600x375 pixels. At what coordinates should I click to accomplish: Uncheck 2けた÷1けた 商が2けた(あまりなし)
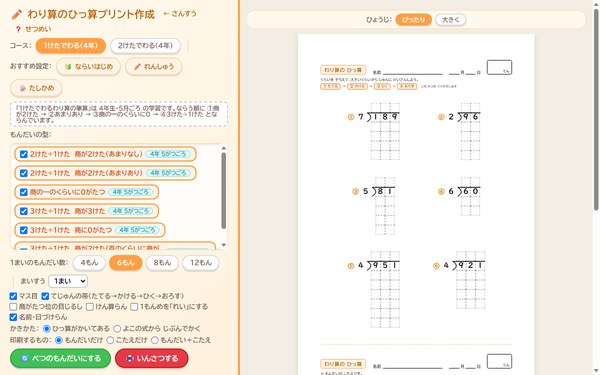24,154
